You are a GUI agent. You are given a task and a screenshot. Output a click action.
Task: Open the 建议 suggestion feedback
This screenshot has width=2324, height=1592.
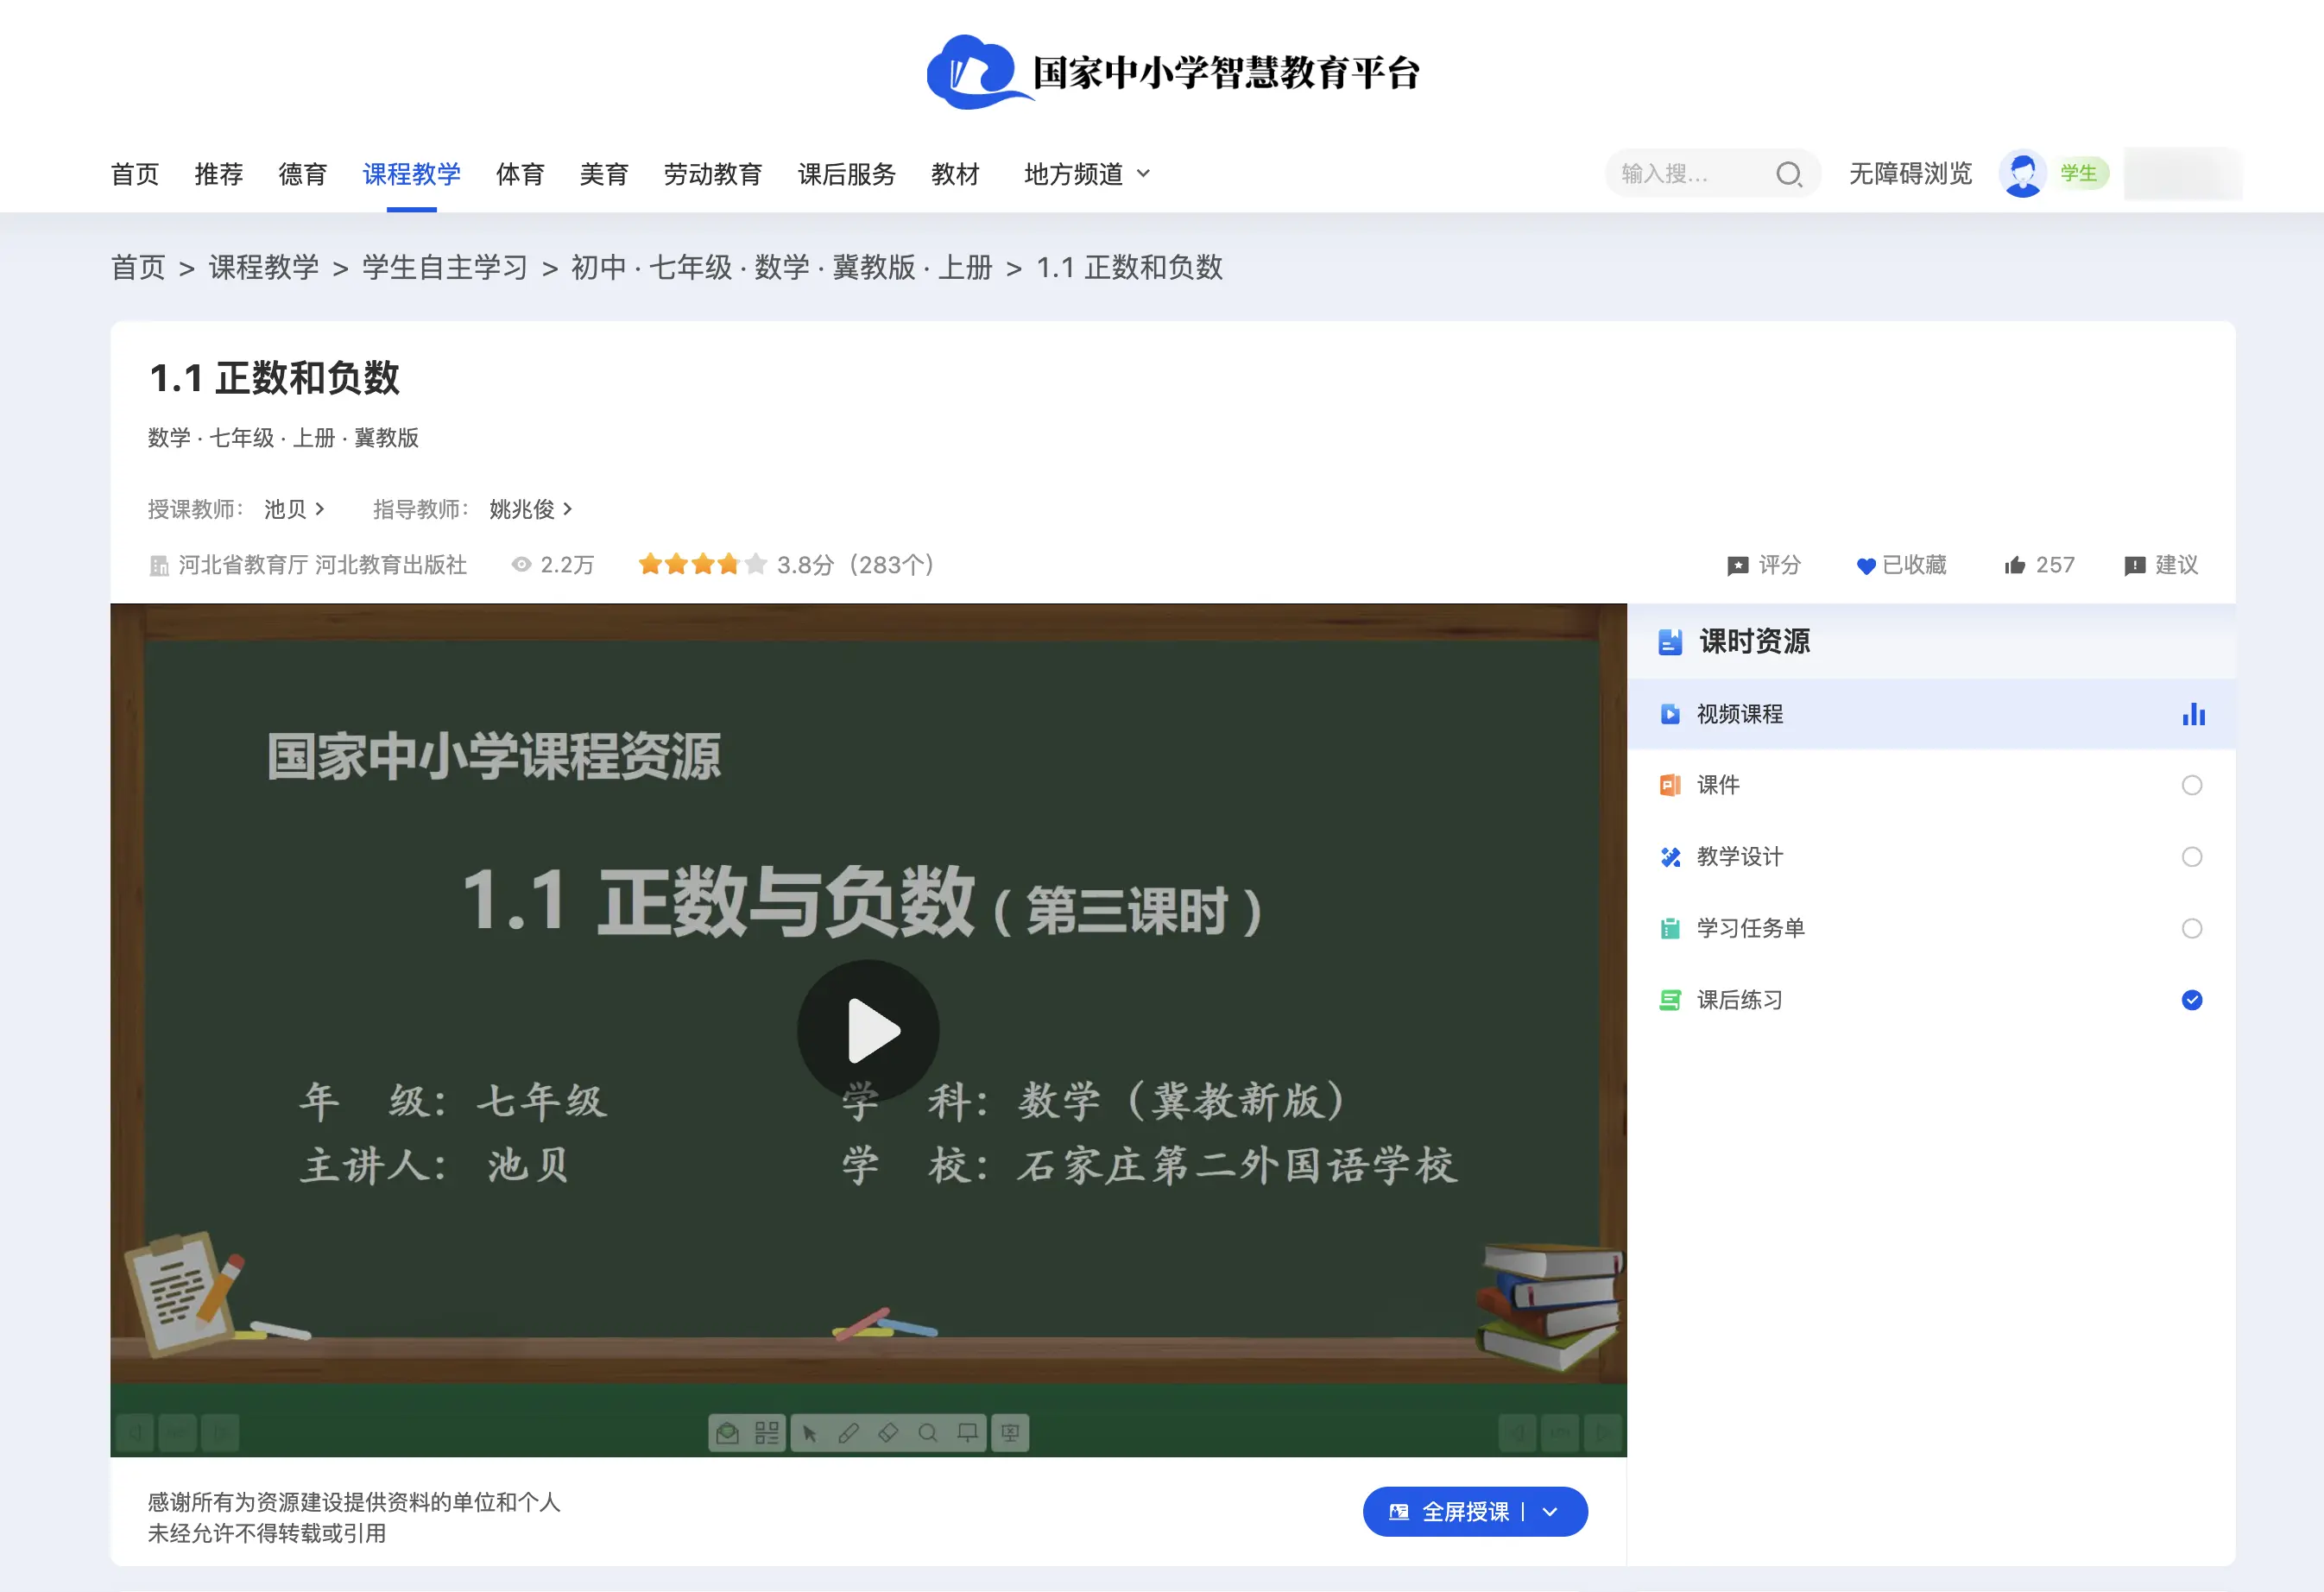coord(2161,565)
